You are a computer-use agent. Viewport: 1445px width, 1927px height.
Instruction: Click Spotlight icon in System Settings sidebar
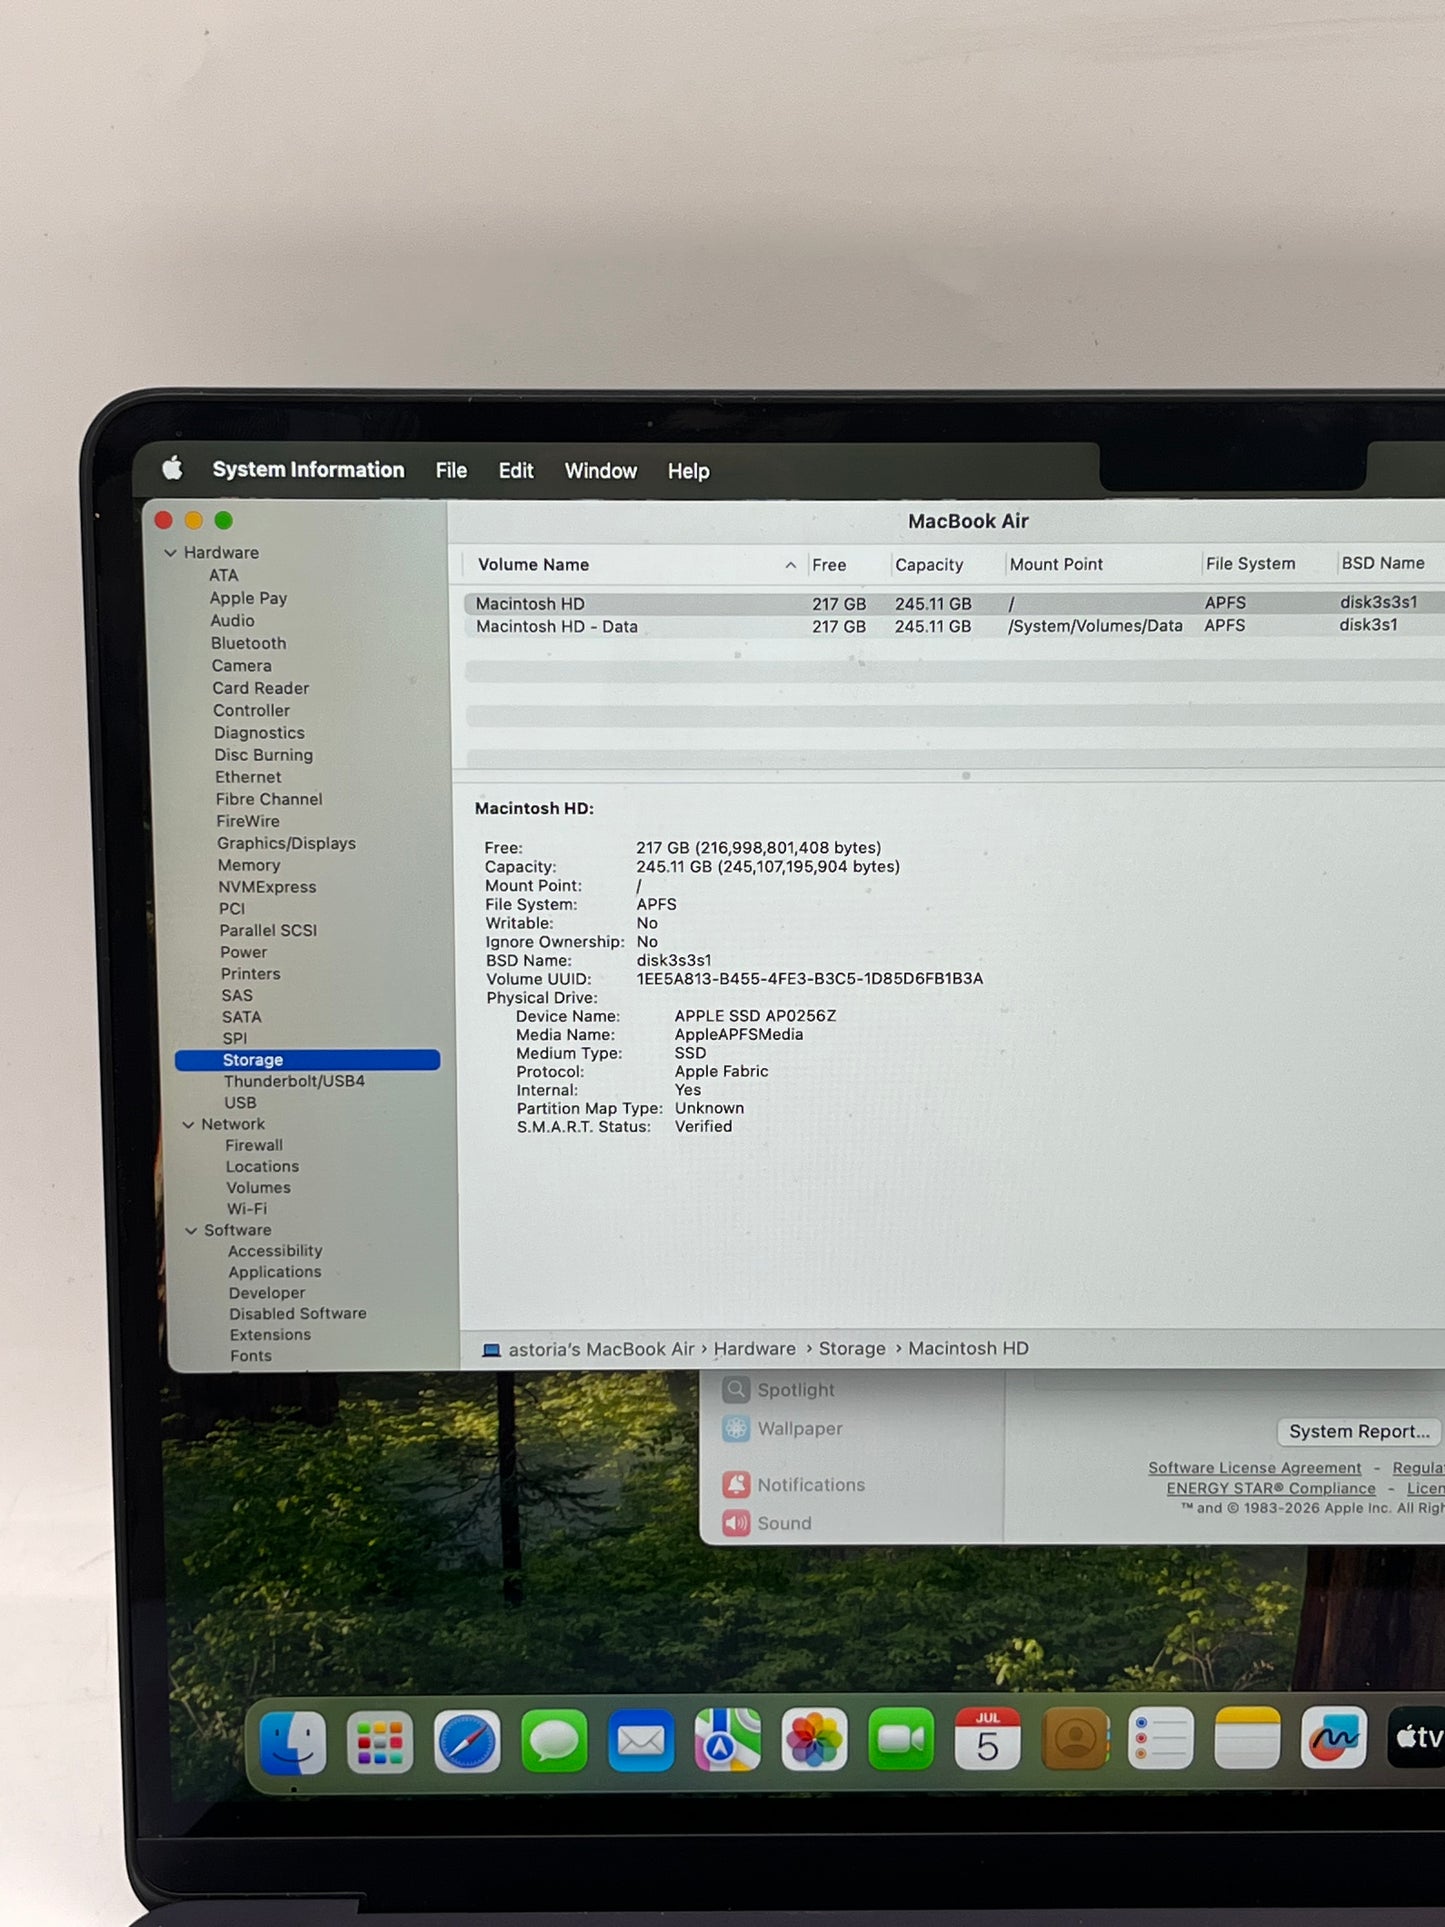click(x=736, y=1389)
